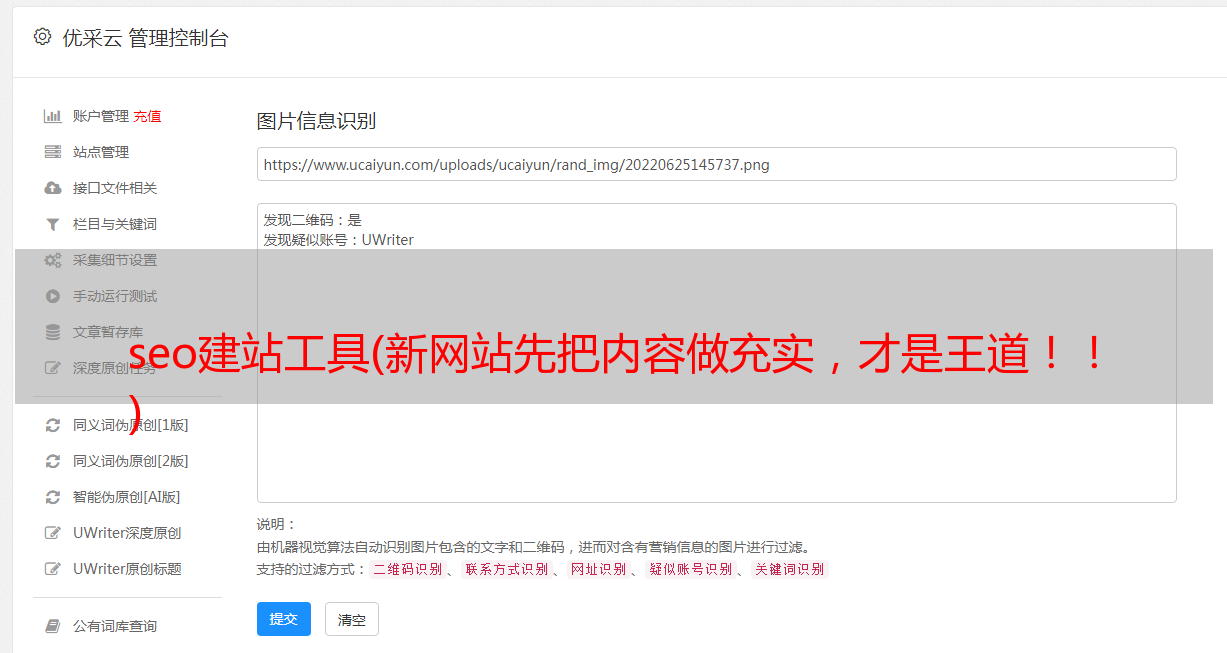
Task: Click the blue 提交 button
Action: point(284,619)
